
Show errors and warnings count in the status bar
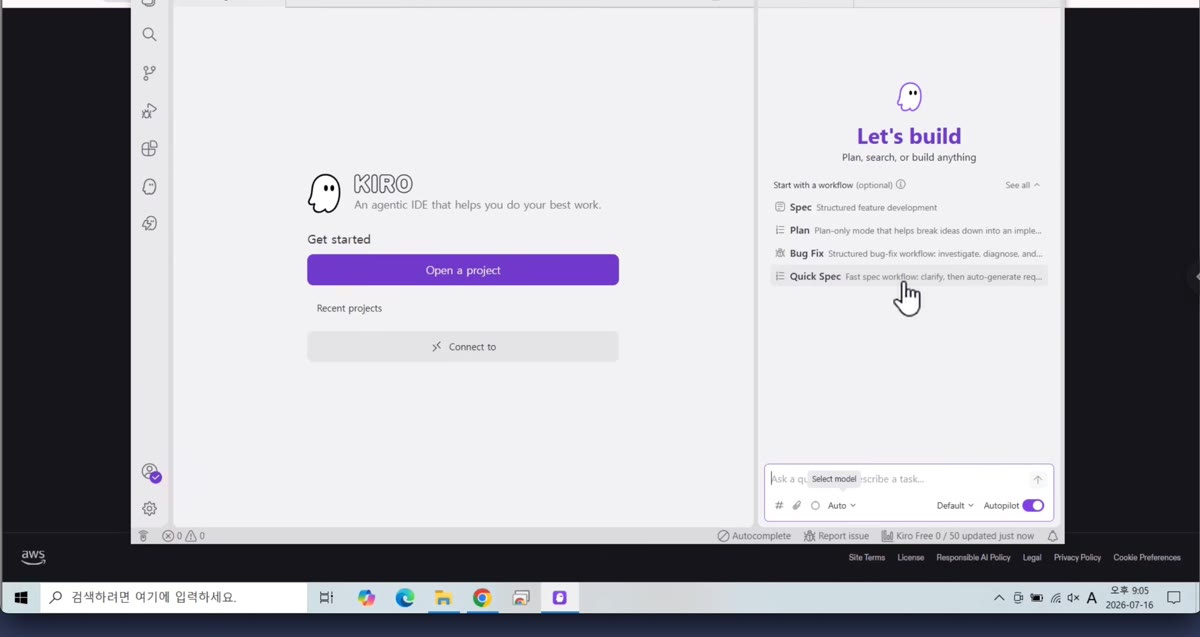(x=183, y=536)
